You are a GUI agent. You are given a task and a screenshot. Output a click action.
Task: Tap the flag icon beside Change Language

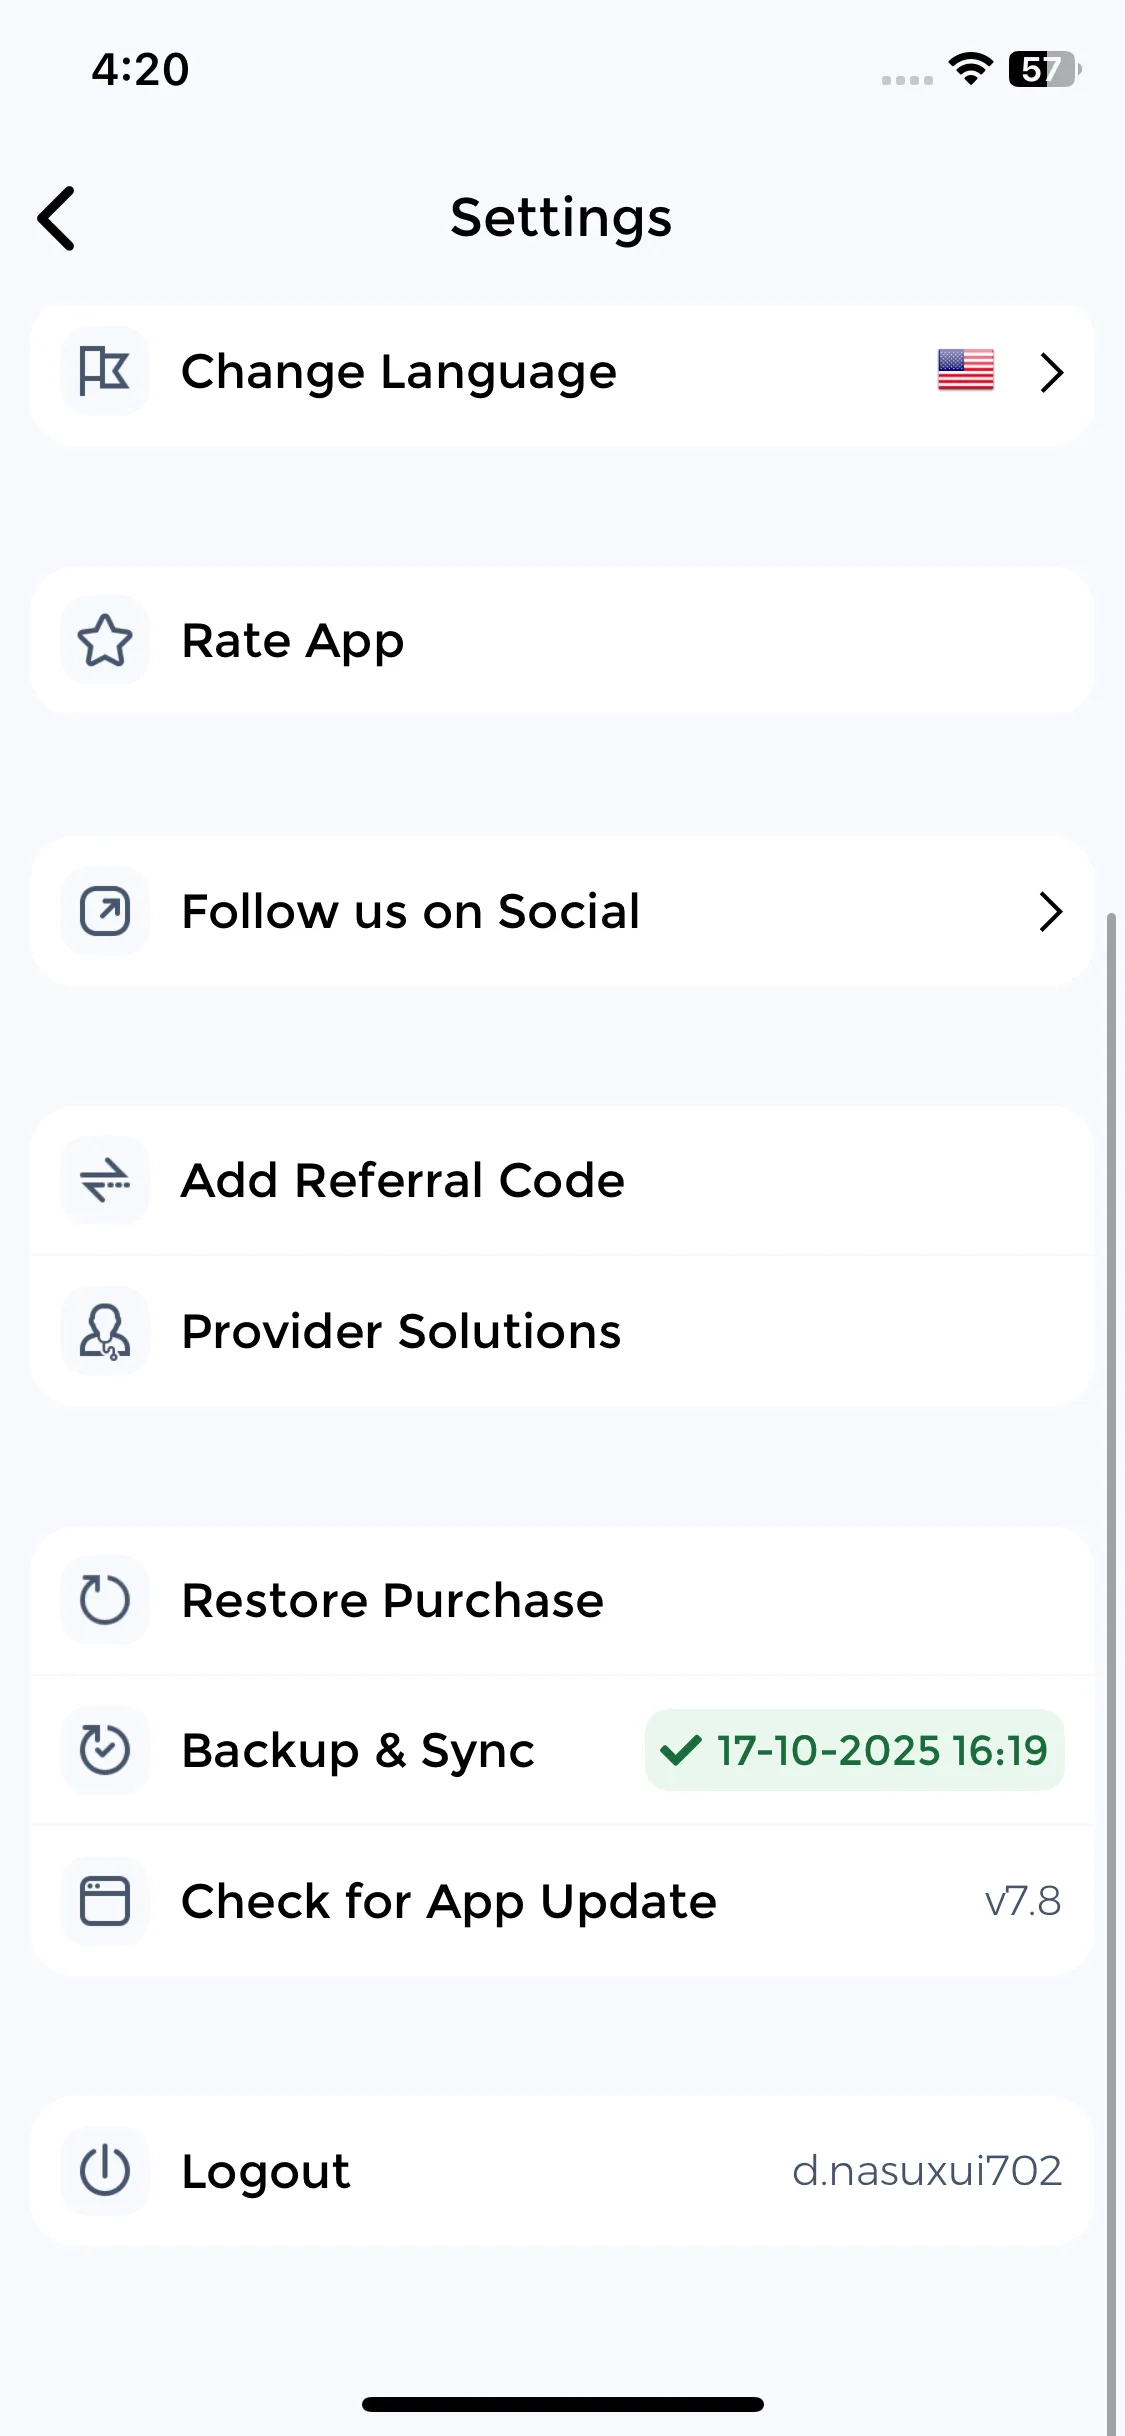point(105,371)
